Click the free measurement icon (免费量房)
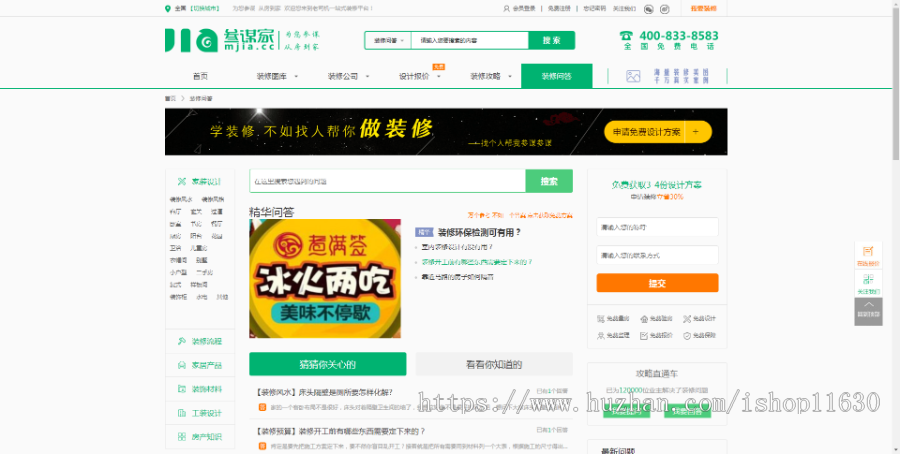The width and height of the screenshot is (900, 454). (x=600, y=319)
